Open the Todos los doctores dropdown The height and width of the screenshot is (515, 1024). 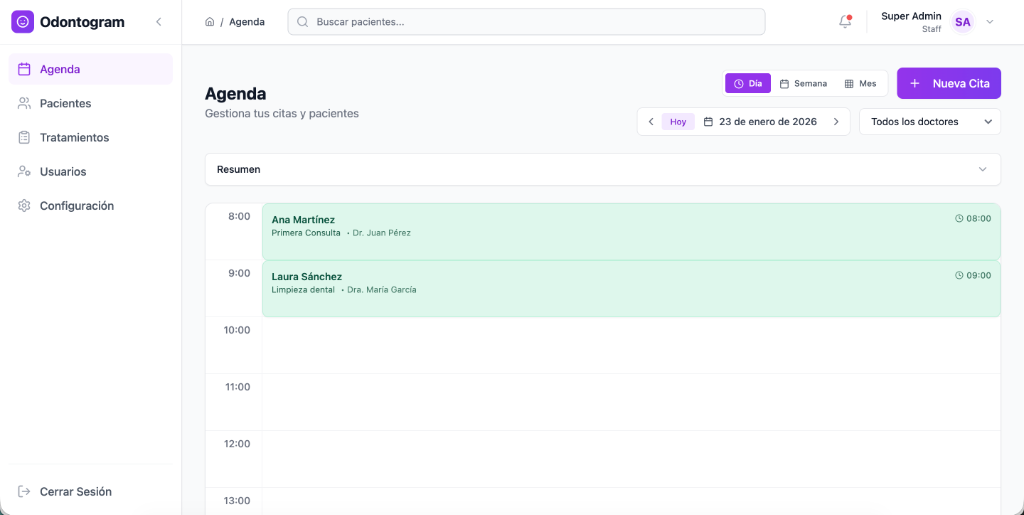click(929, 122)
